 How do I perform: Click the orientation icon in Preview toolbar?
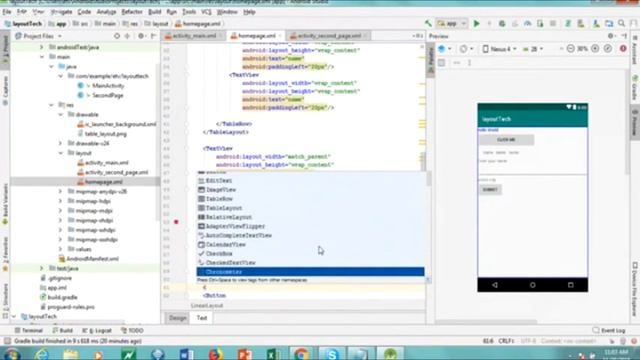pos(463,49)
